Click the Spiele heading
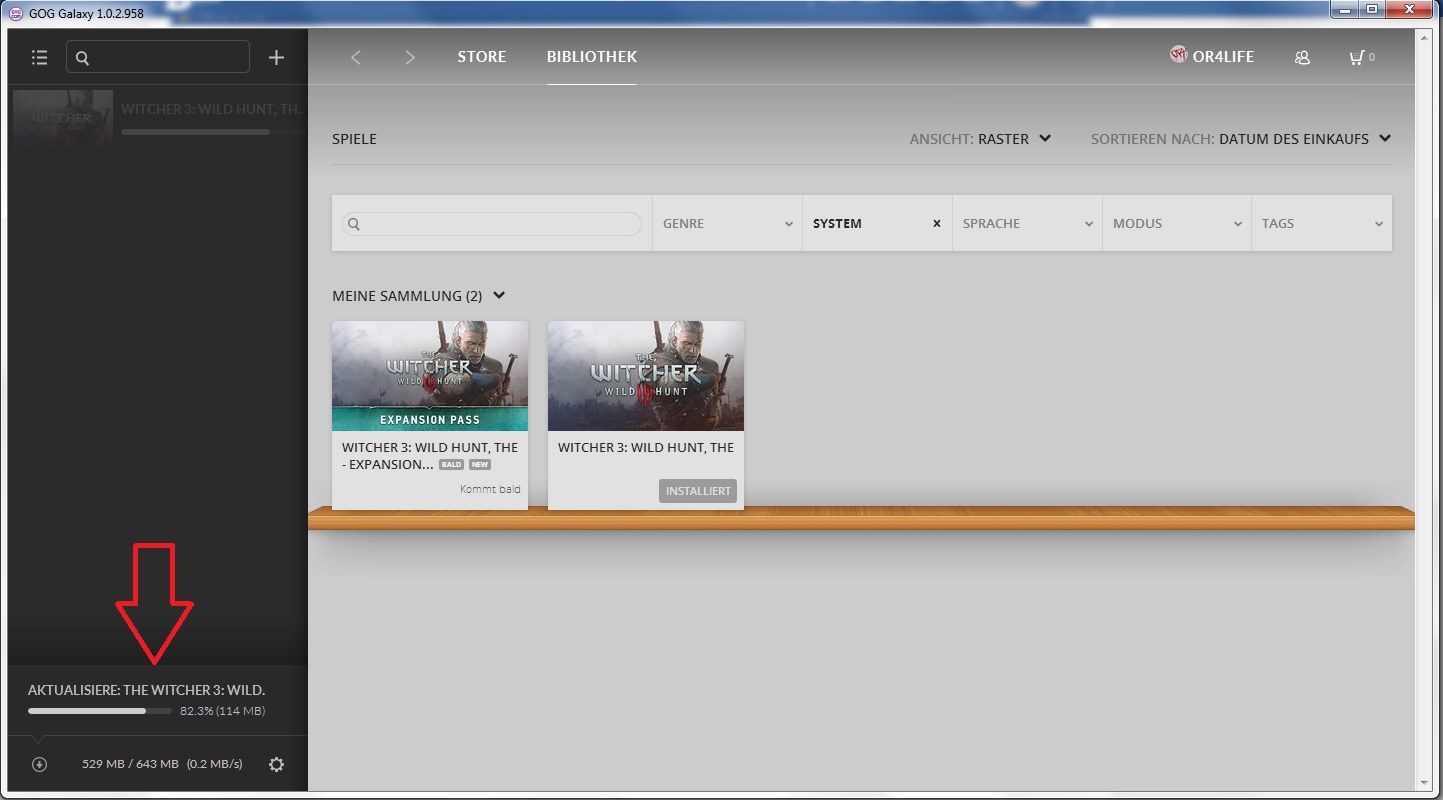 [x=354, y=139]
